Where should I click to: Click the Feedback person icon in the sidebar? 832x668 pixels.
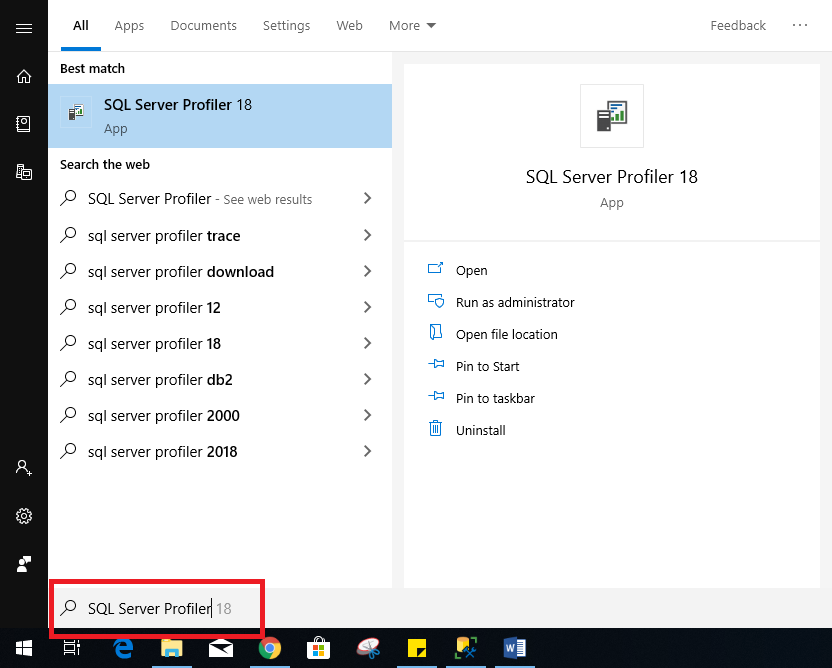point(23,563)
